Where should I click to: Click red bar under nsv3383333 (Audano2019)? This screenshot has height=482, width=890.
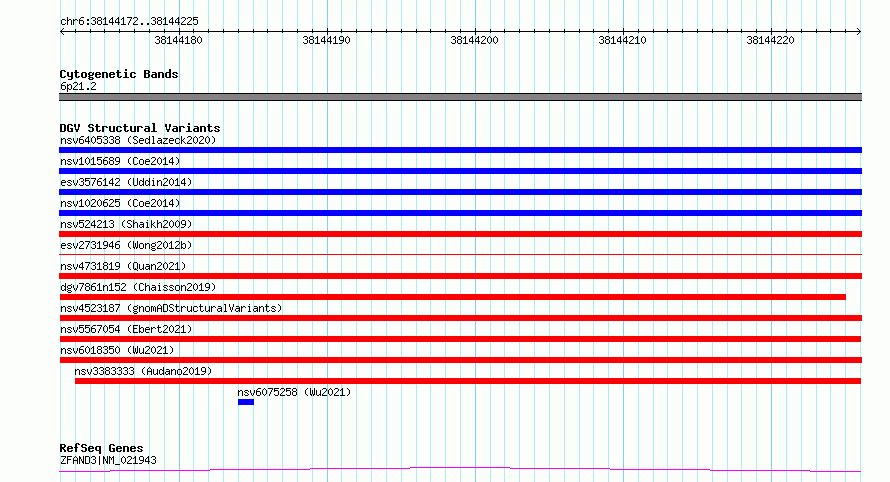click(x=468, y=381)
